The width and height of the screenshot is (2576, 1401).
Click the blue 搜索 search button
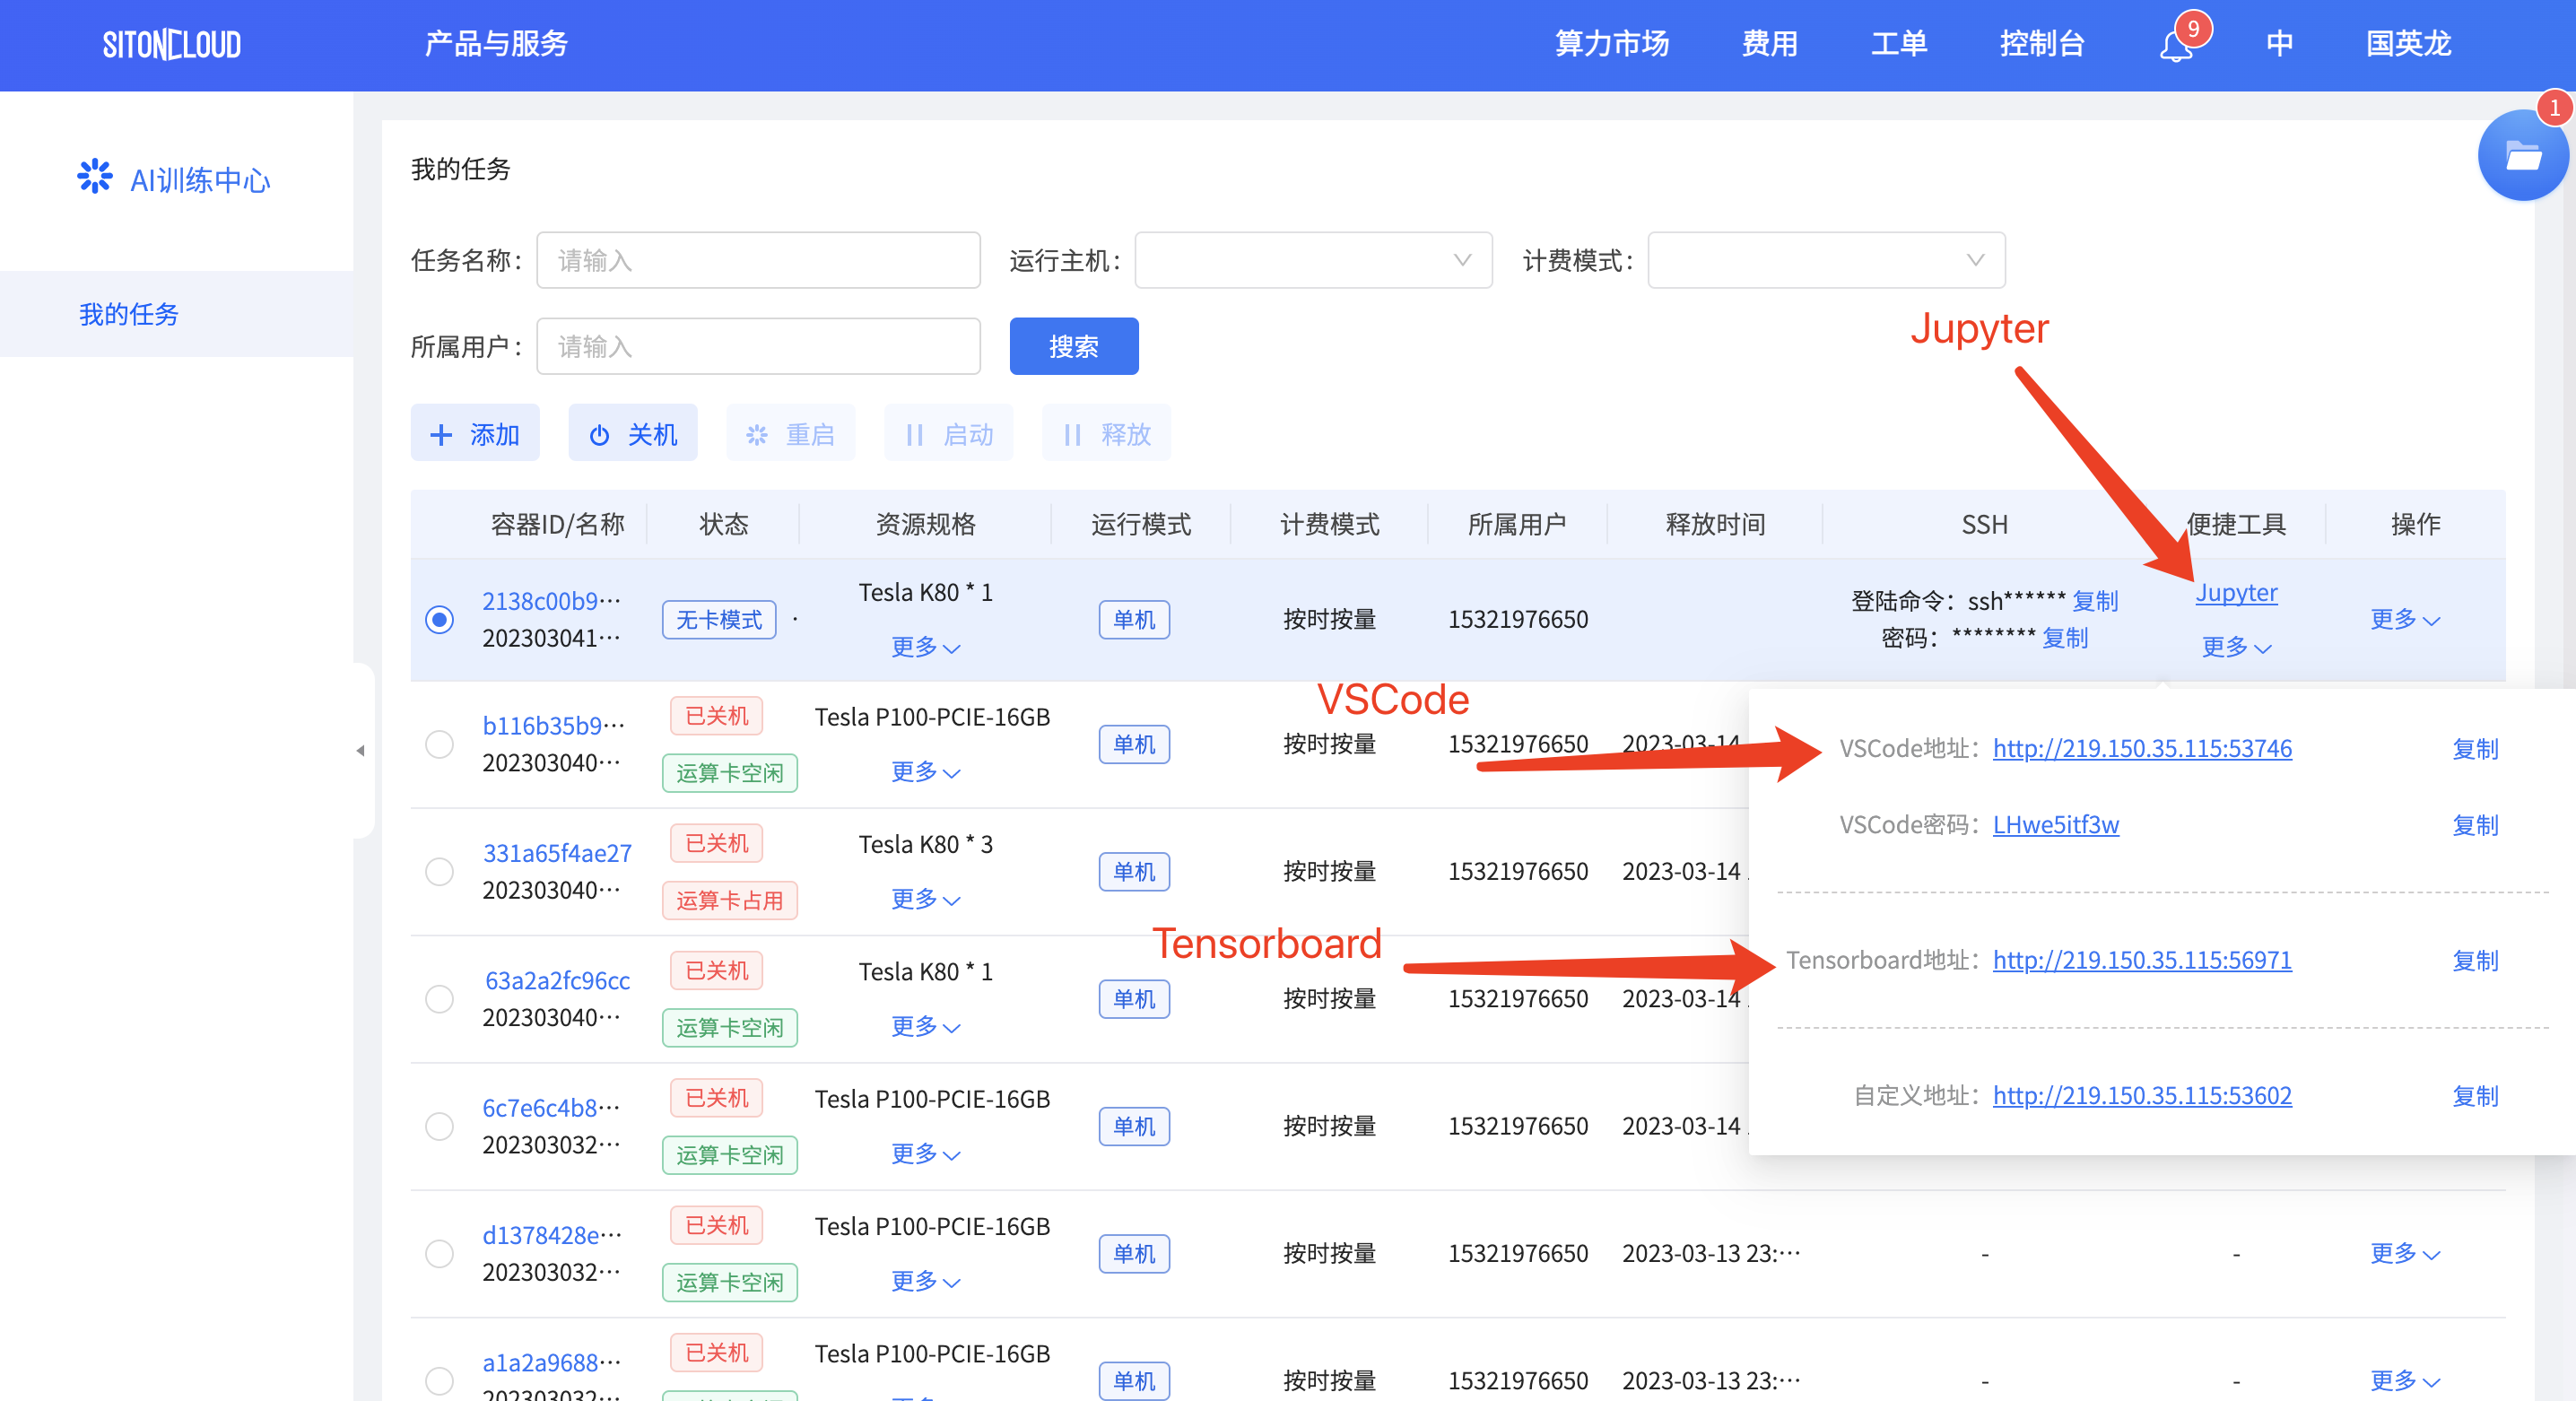coord(1074,347)
